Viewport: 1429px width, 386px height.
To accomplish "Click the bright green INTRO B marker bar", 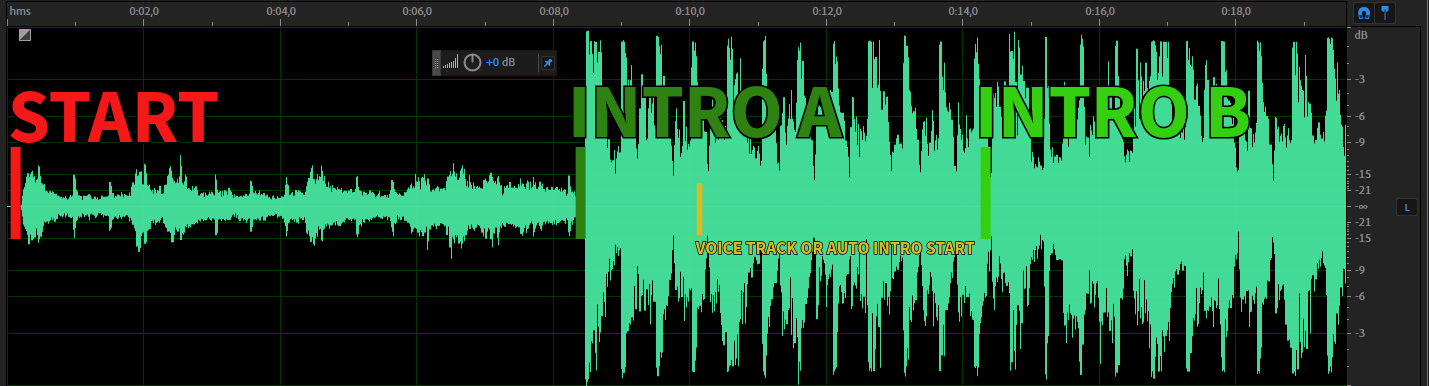I will click(986, 193).
